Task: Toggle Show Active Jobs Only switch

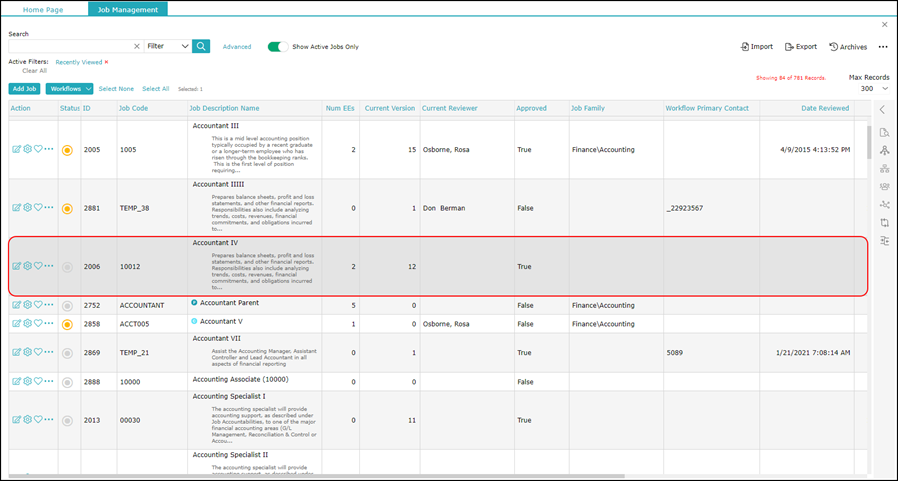Action: [x=278, y=46]
